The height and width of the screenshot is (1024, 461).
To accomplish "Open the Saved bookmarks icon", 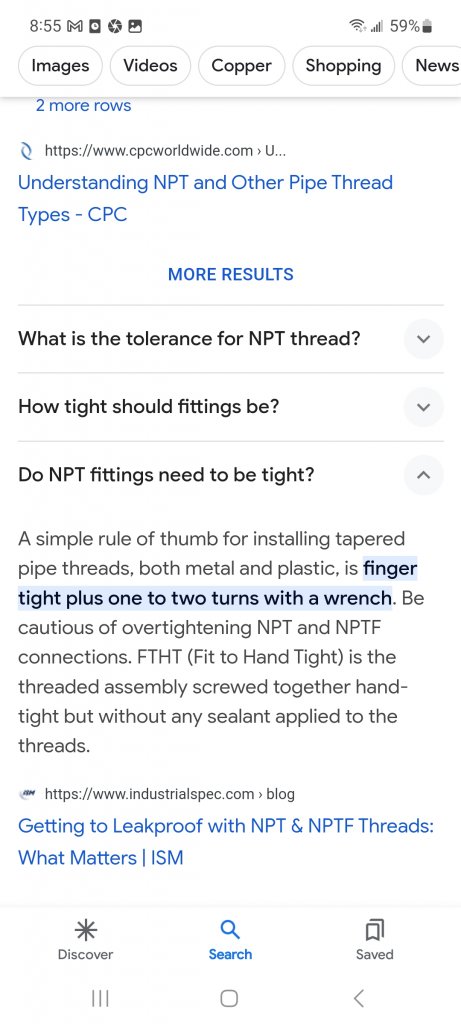I will 375,929.
